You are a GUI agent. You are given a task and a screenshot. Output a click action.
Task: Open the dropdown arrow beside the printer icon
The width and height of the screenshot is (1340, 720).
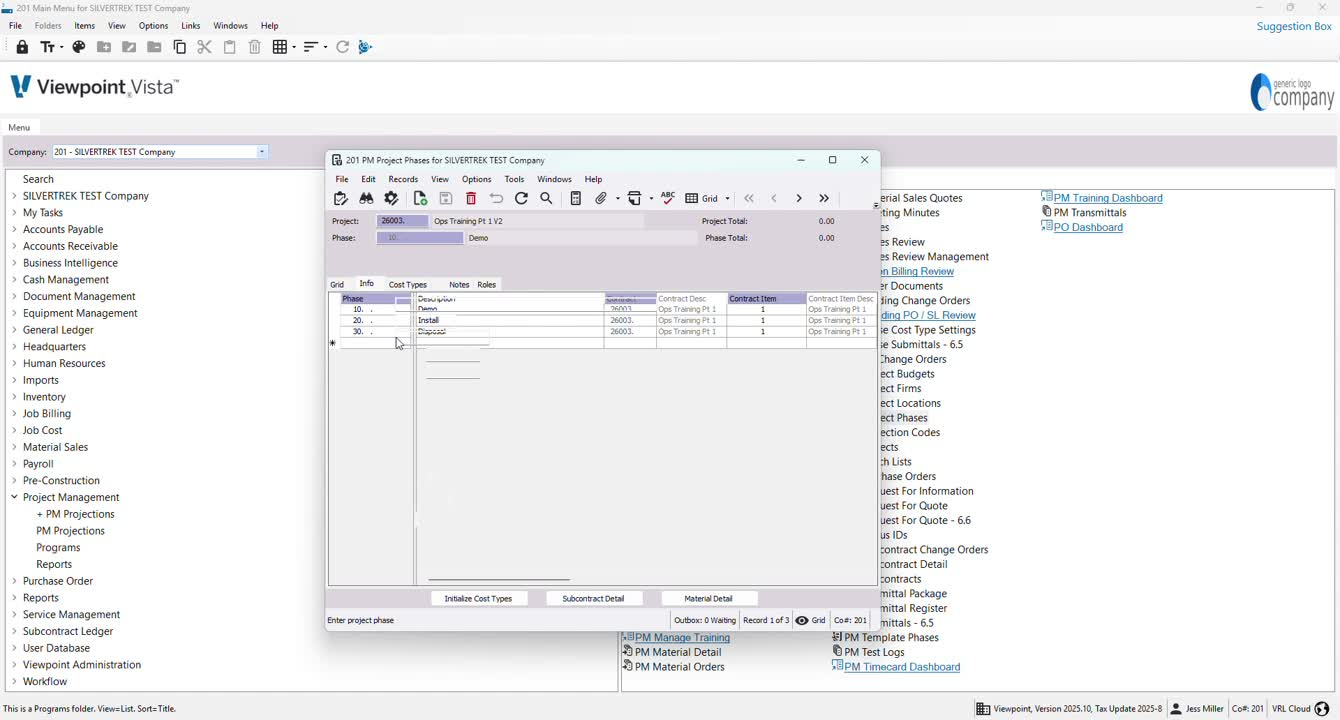[651, 199]
